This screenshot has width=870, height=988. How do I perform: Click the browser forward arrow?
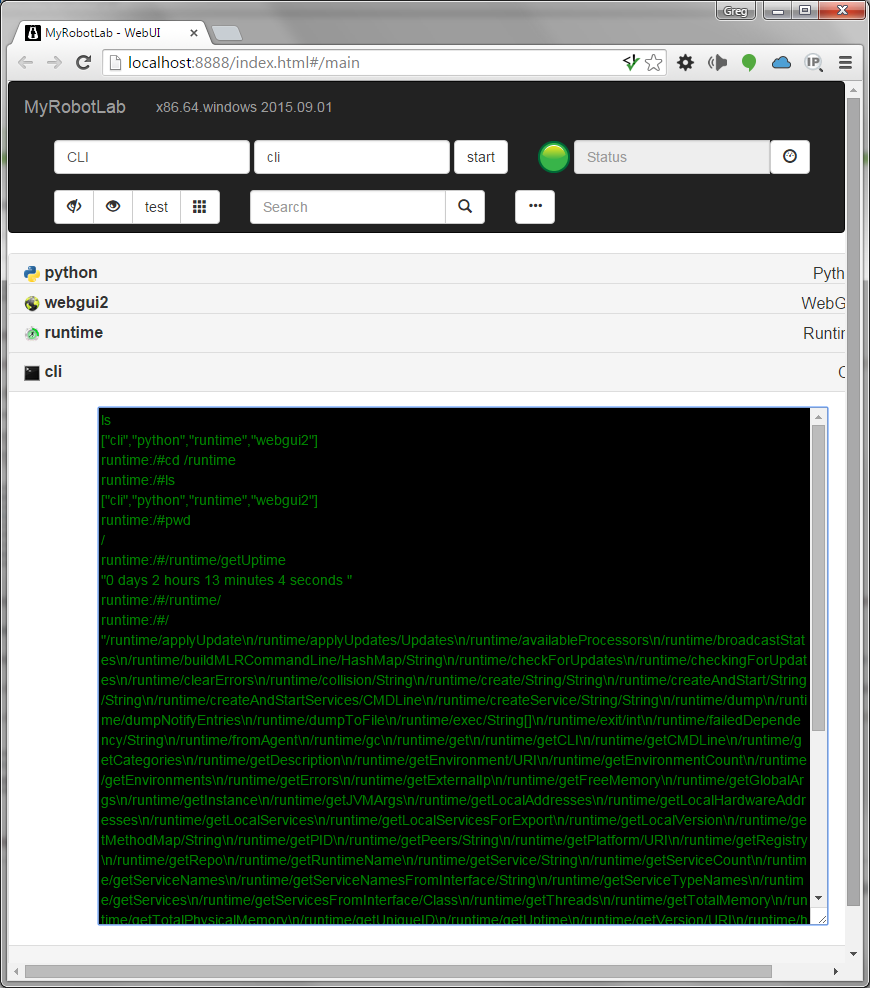click(x=55, y=62)
